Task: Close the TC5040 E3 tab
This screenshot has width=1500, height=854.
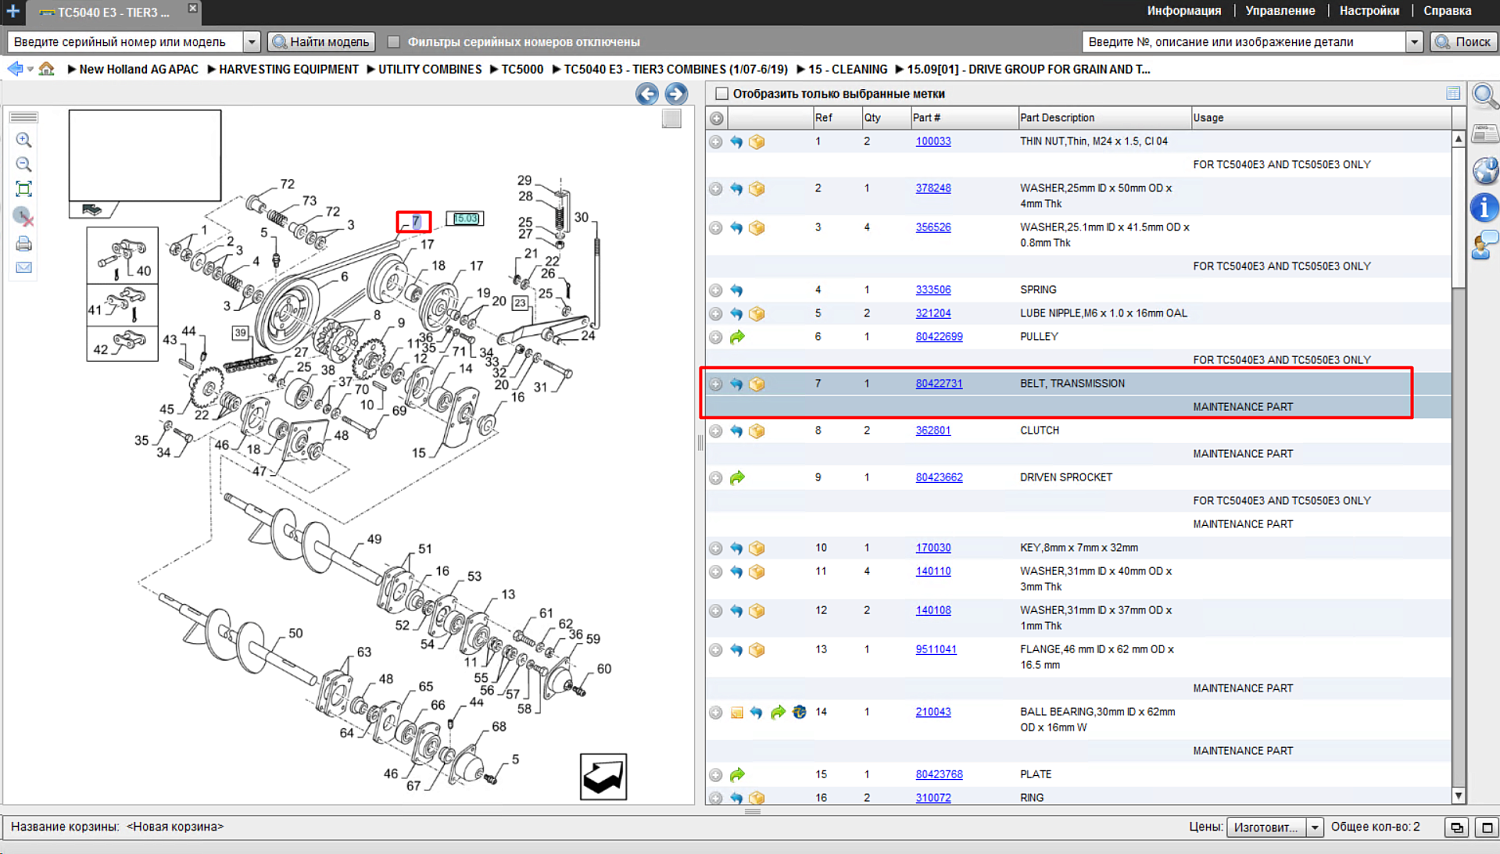Action: coord(193,9)
